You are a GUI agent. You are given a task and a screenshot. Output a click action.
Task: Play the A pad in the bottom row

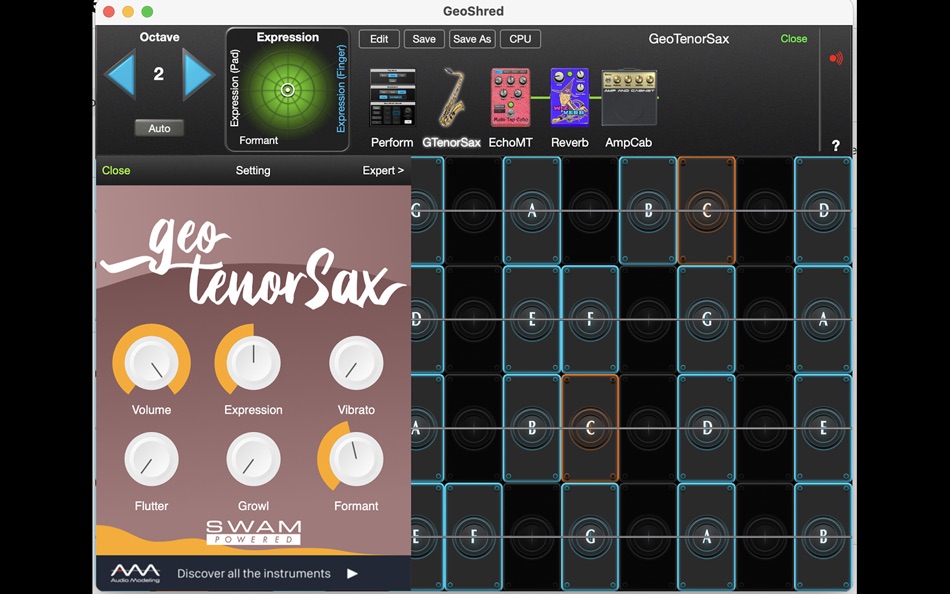[706, 536]
